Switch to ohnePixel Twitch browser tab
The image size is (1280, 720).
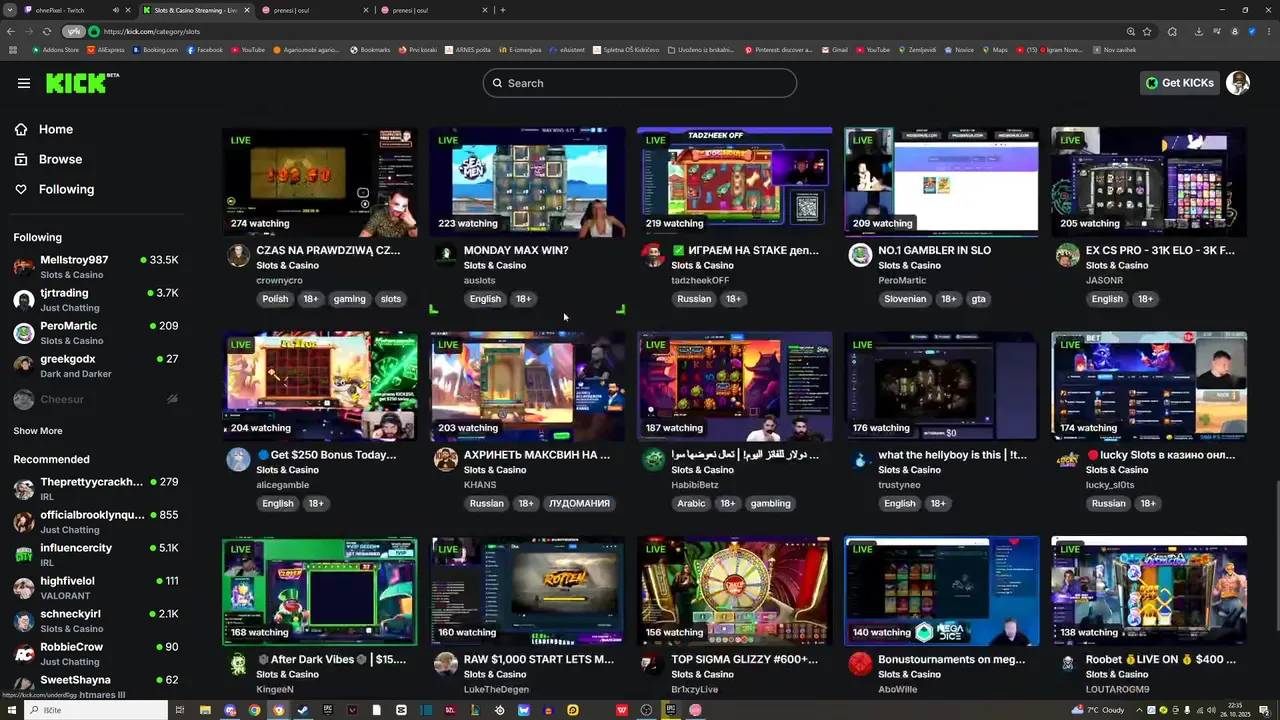(x=68, y=10)
